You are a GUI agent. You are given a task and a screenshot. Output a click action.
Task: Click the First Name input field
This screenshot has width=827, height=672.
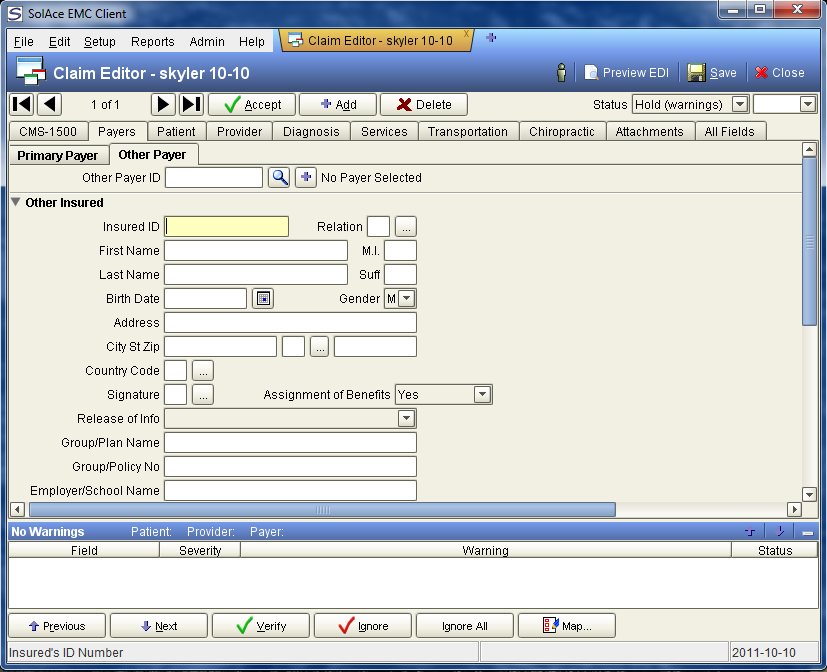click(x=256, y=251)
